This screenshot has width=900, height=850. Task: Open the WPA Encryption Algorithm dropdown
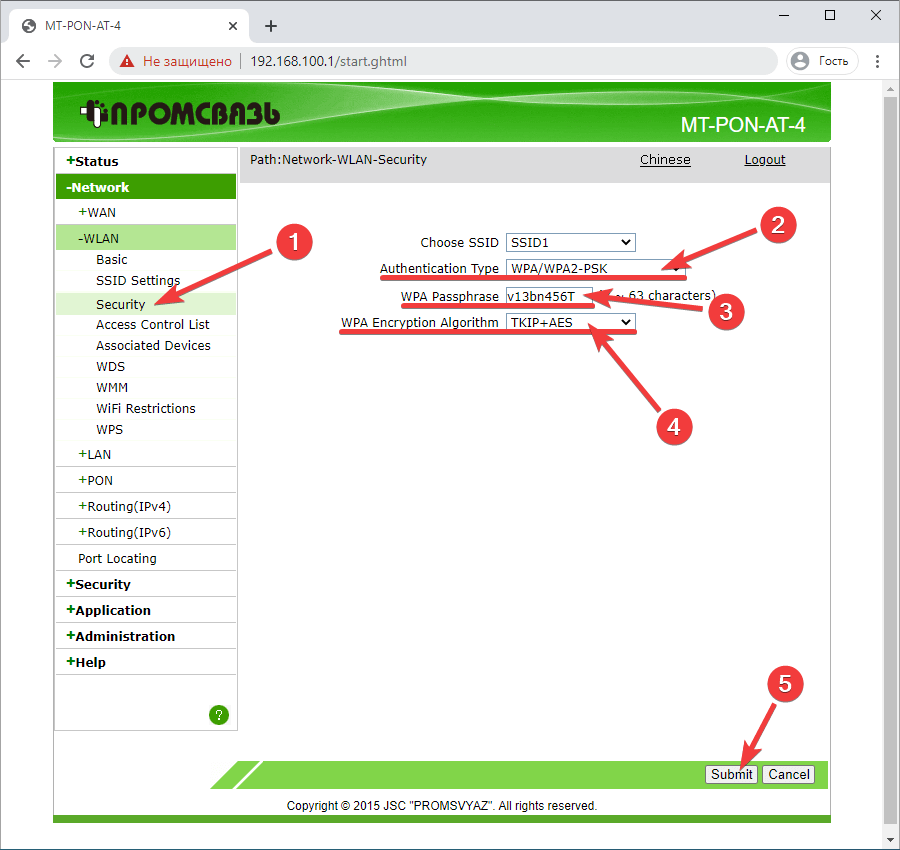(570, 322)
